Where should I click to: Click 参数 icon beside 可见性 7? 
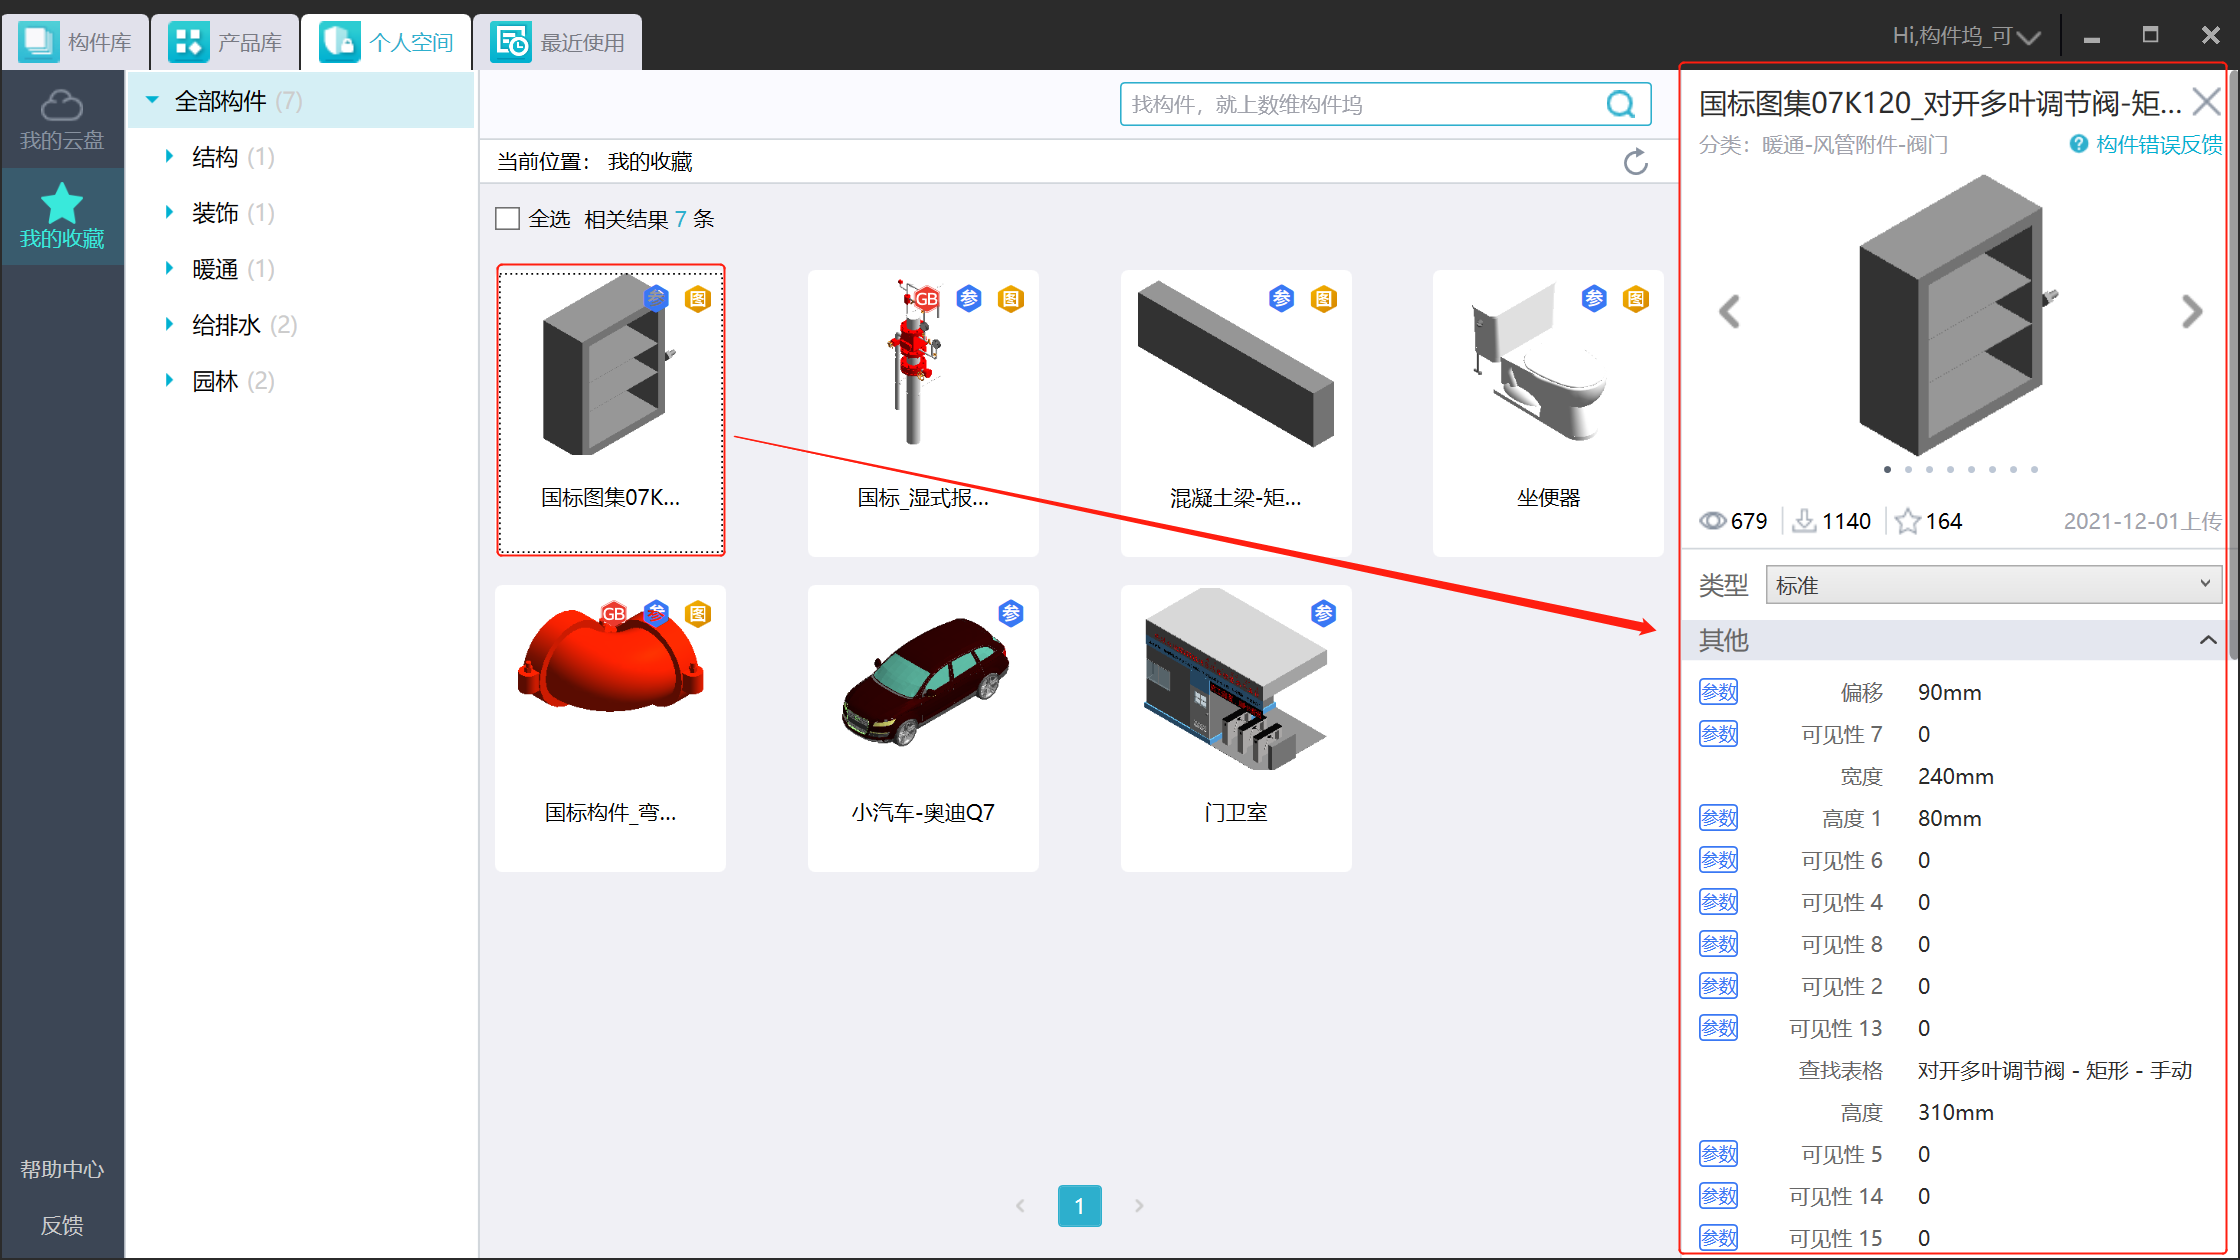coord(1718,734)
